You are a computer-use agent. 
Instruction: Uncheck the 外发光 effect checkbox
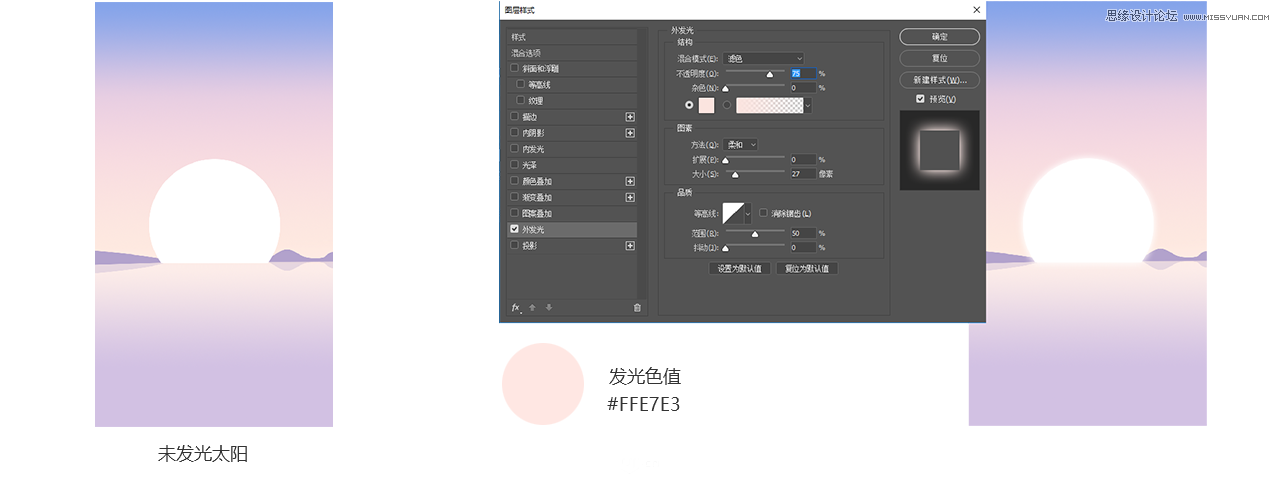pyautogui.click(x=515, y=229)
